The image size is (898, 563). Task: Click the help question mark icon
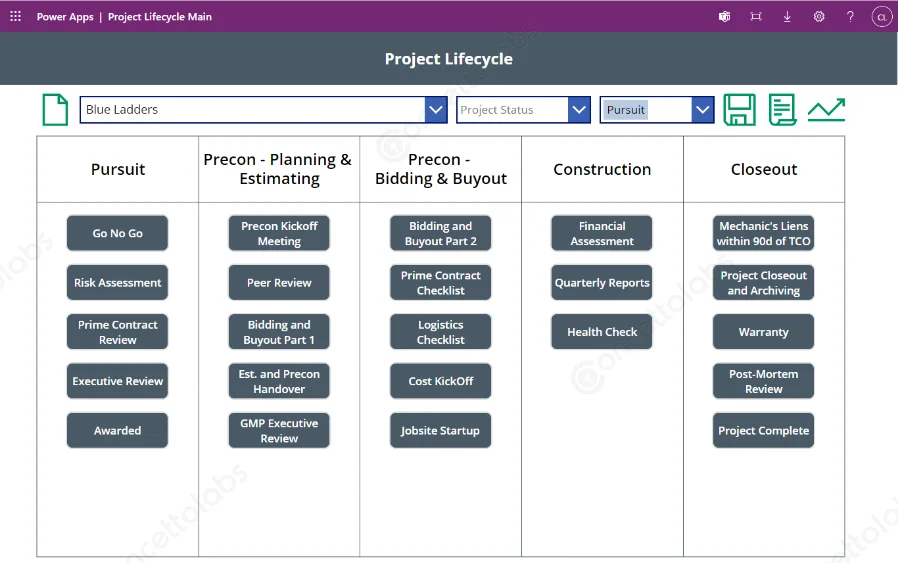850,17
